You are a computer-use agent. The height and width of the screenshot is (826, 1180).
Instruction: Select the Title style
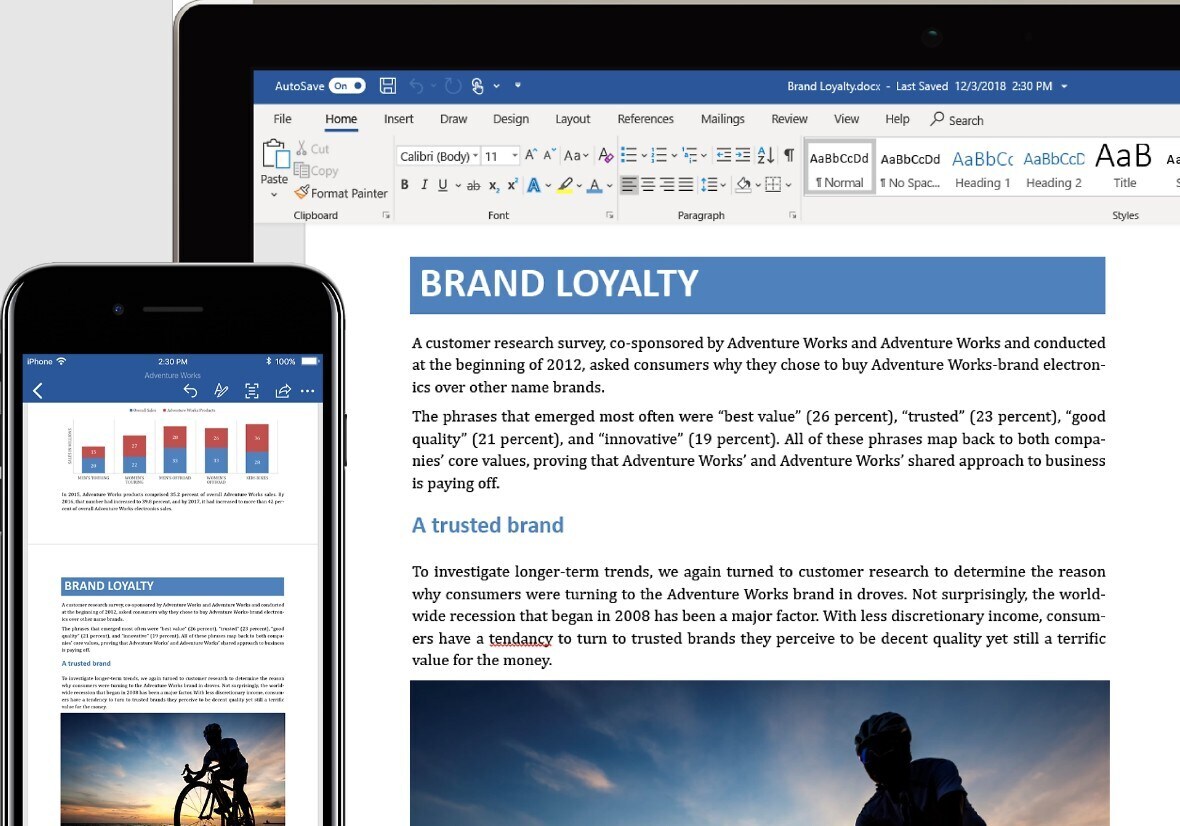tap(1124, 168)
